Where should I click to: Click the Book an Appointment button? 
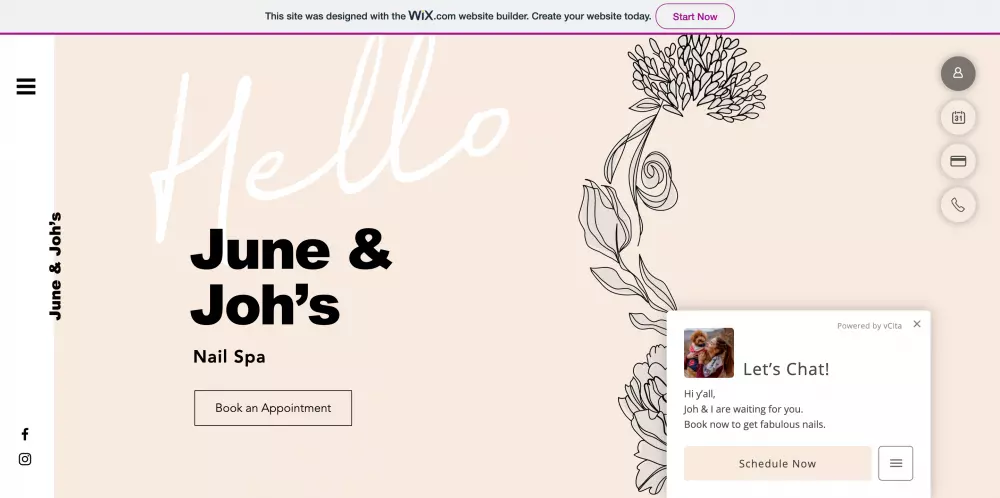273,408
